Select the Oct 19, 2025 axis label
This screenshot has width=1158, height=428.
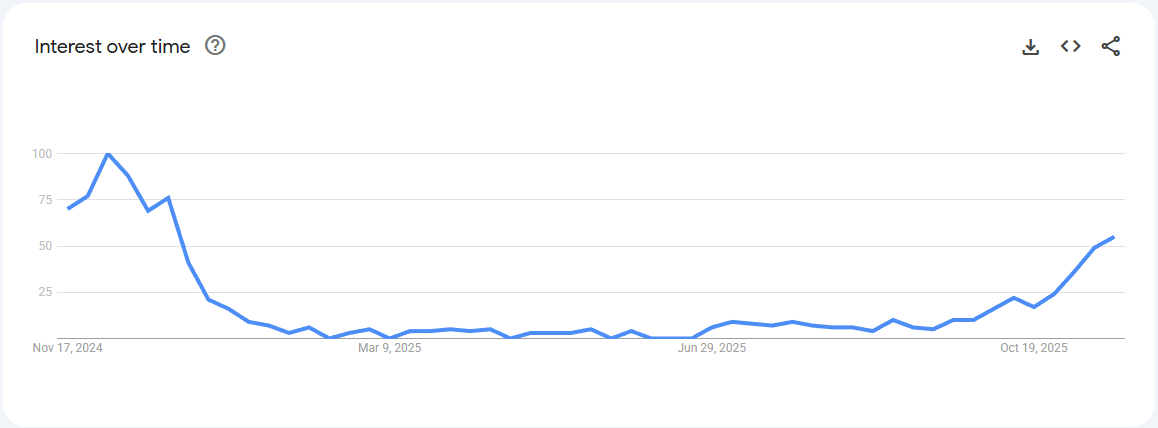[1034, 348]
